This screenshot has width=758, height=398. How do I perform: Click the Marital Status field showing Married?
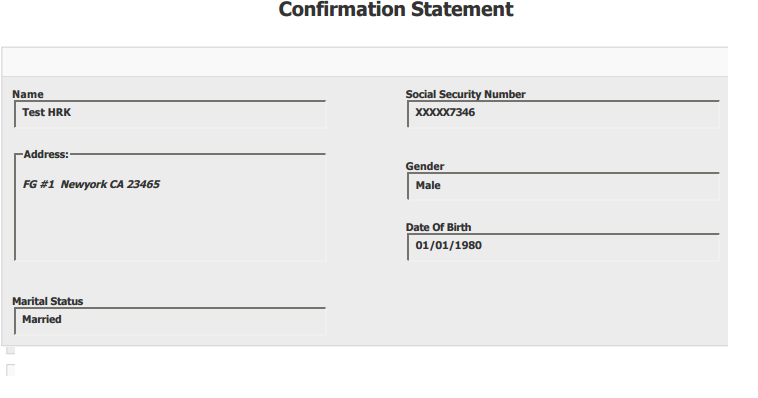pos(170,321)
